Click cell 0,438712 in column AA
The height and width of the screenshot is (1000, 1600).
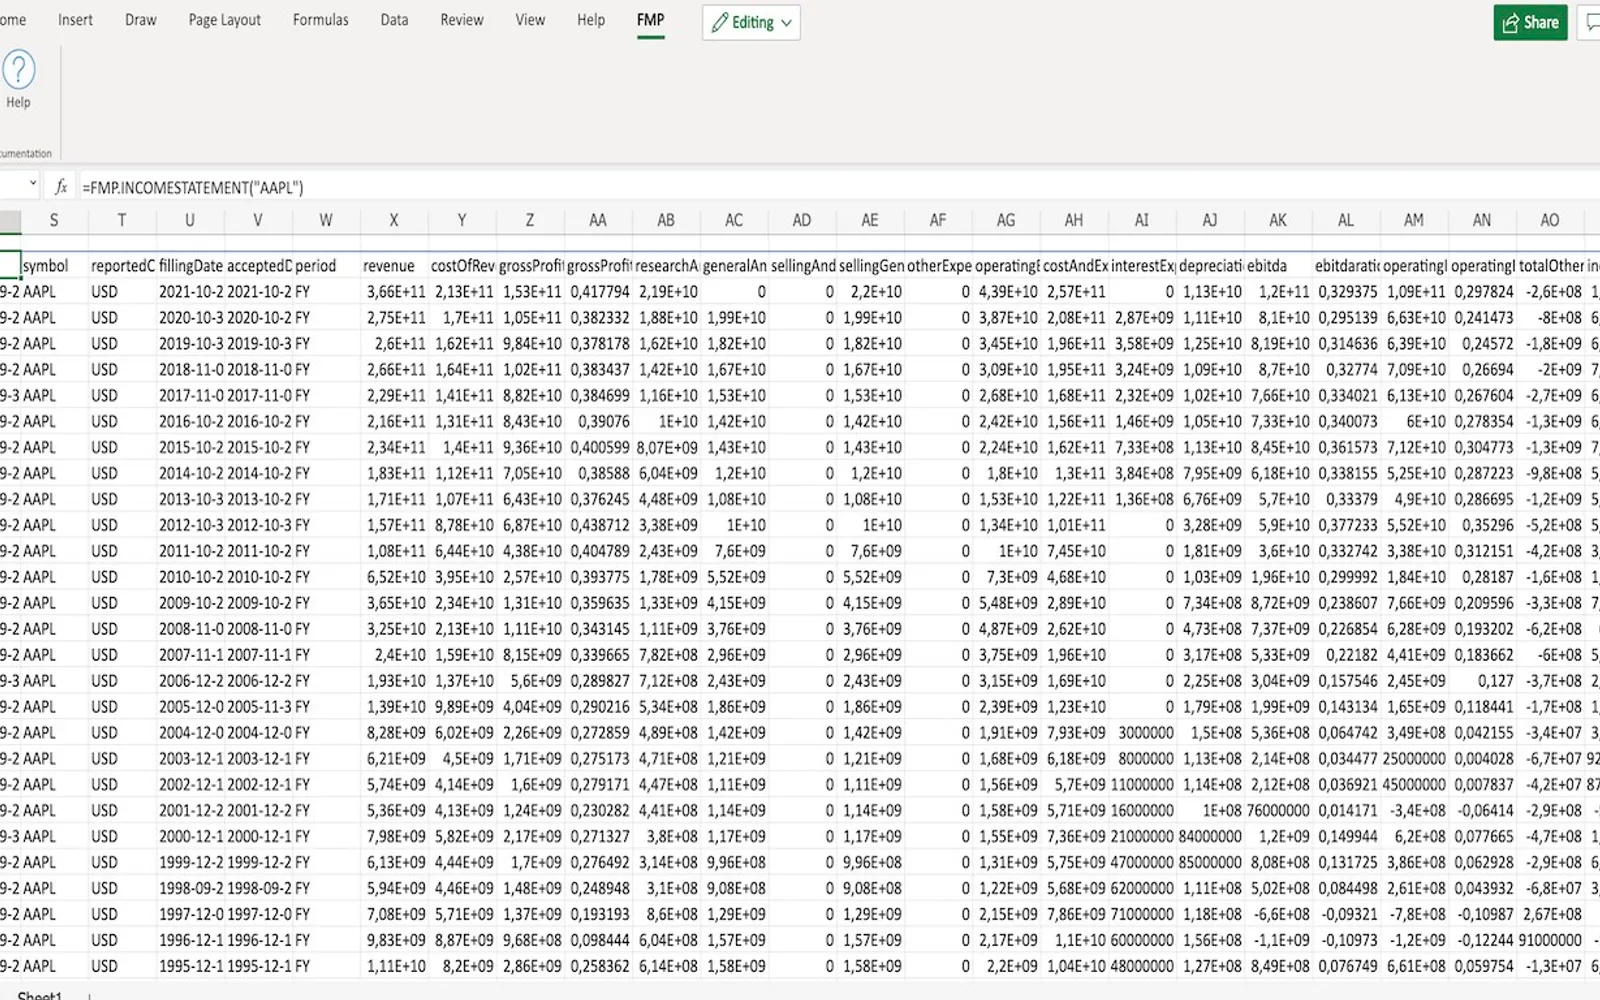click(x=598, y=525)
